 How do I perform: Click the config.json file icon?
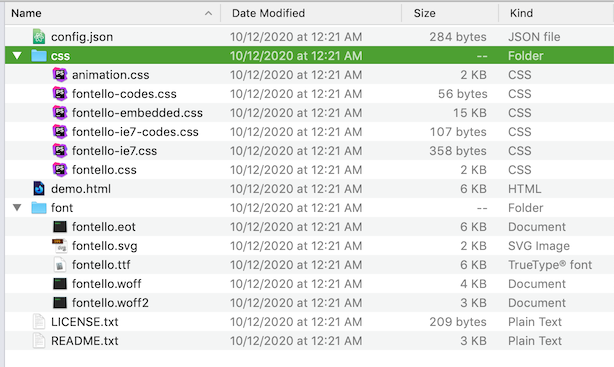click(x=39, y=36)
